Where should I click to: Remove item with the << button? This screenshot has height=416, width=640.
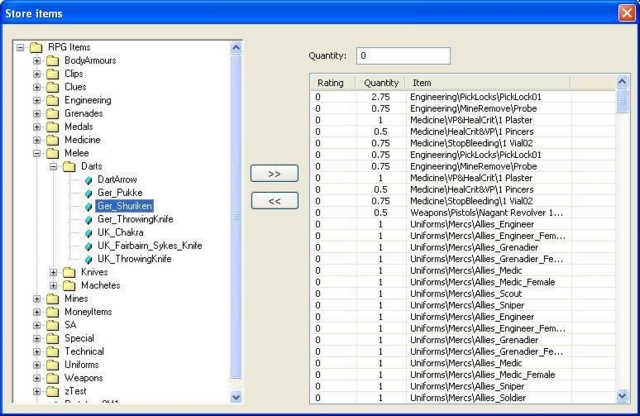coord(274,201)
